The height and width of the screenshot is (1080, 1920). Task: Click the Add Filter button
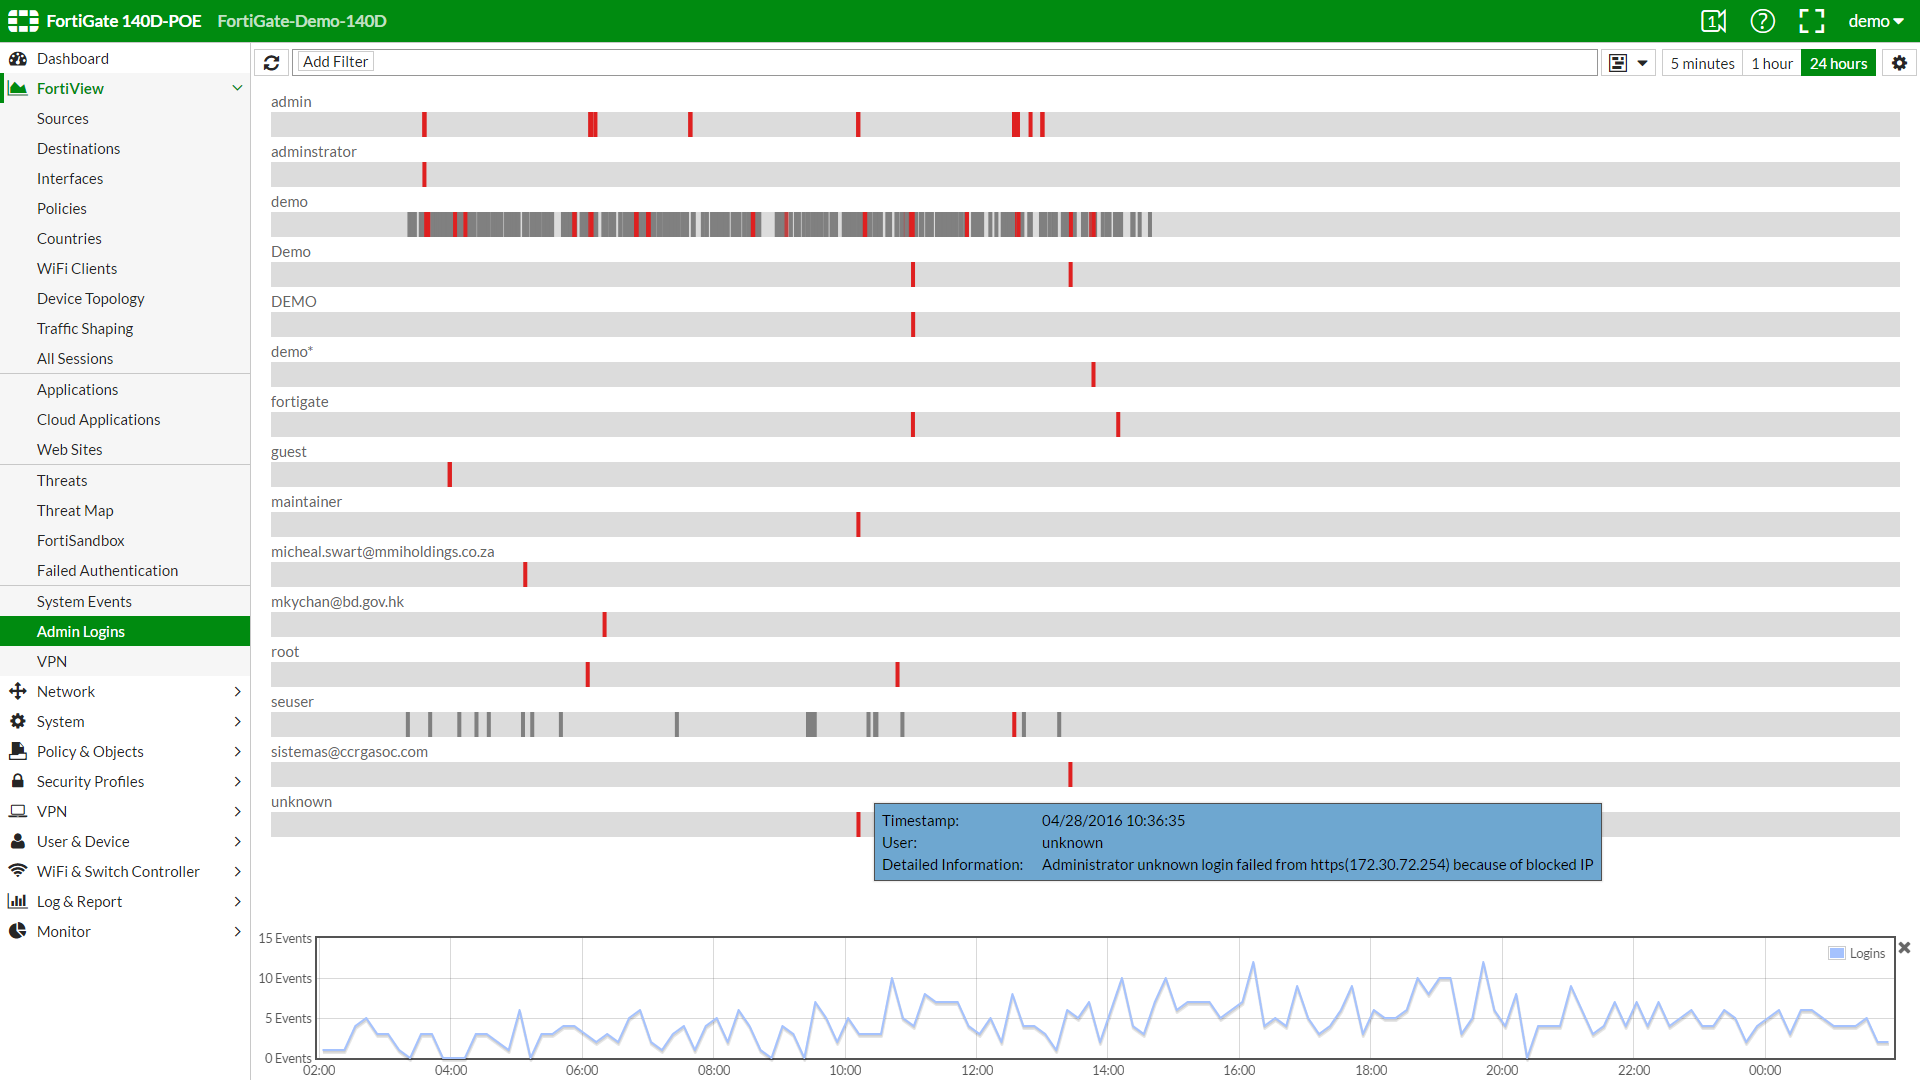335,62
